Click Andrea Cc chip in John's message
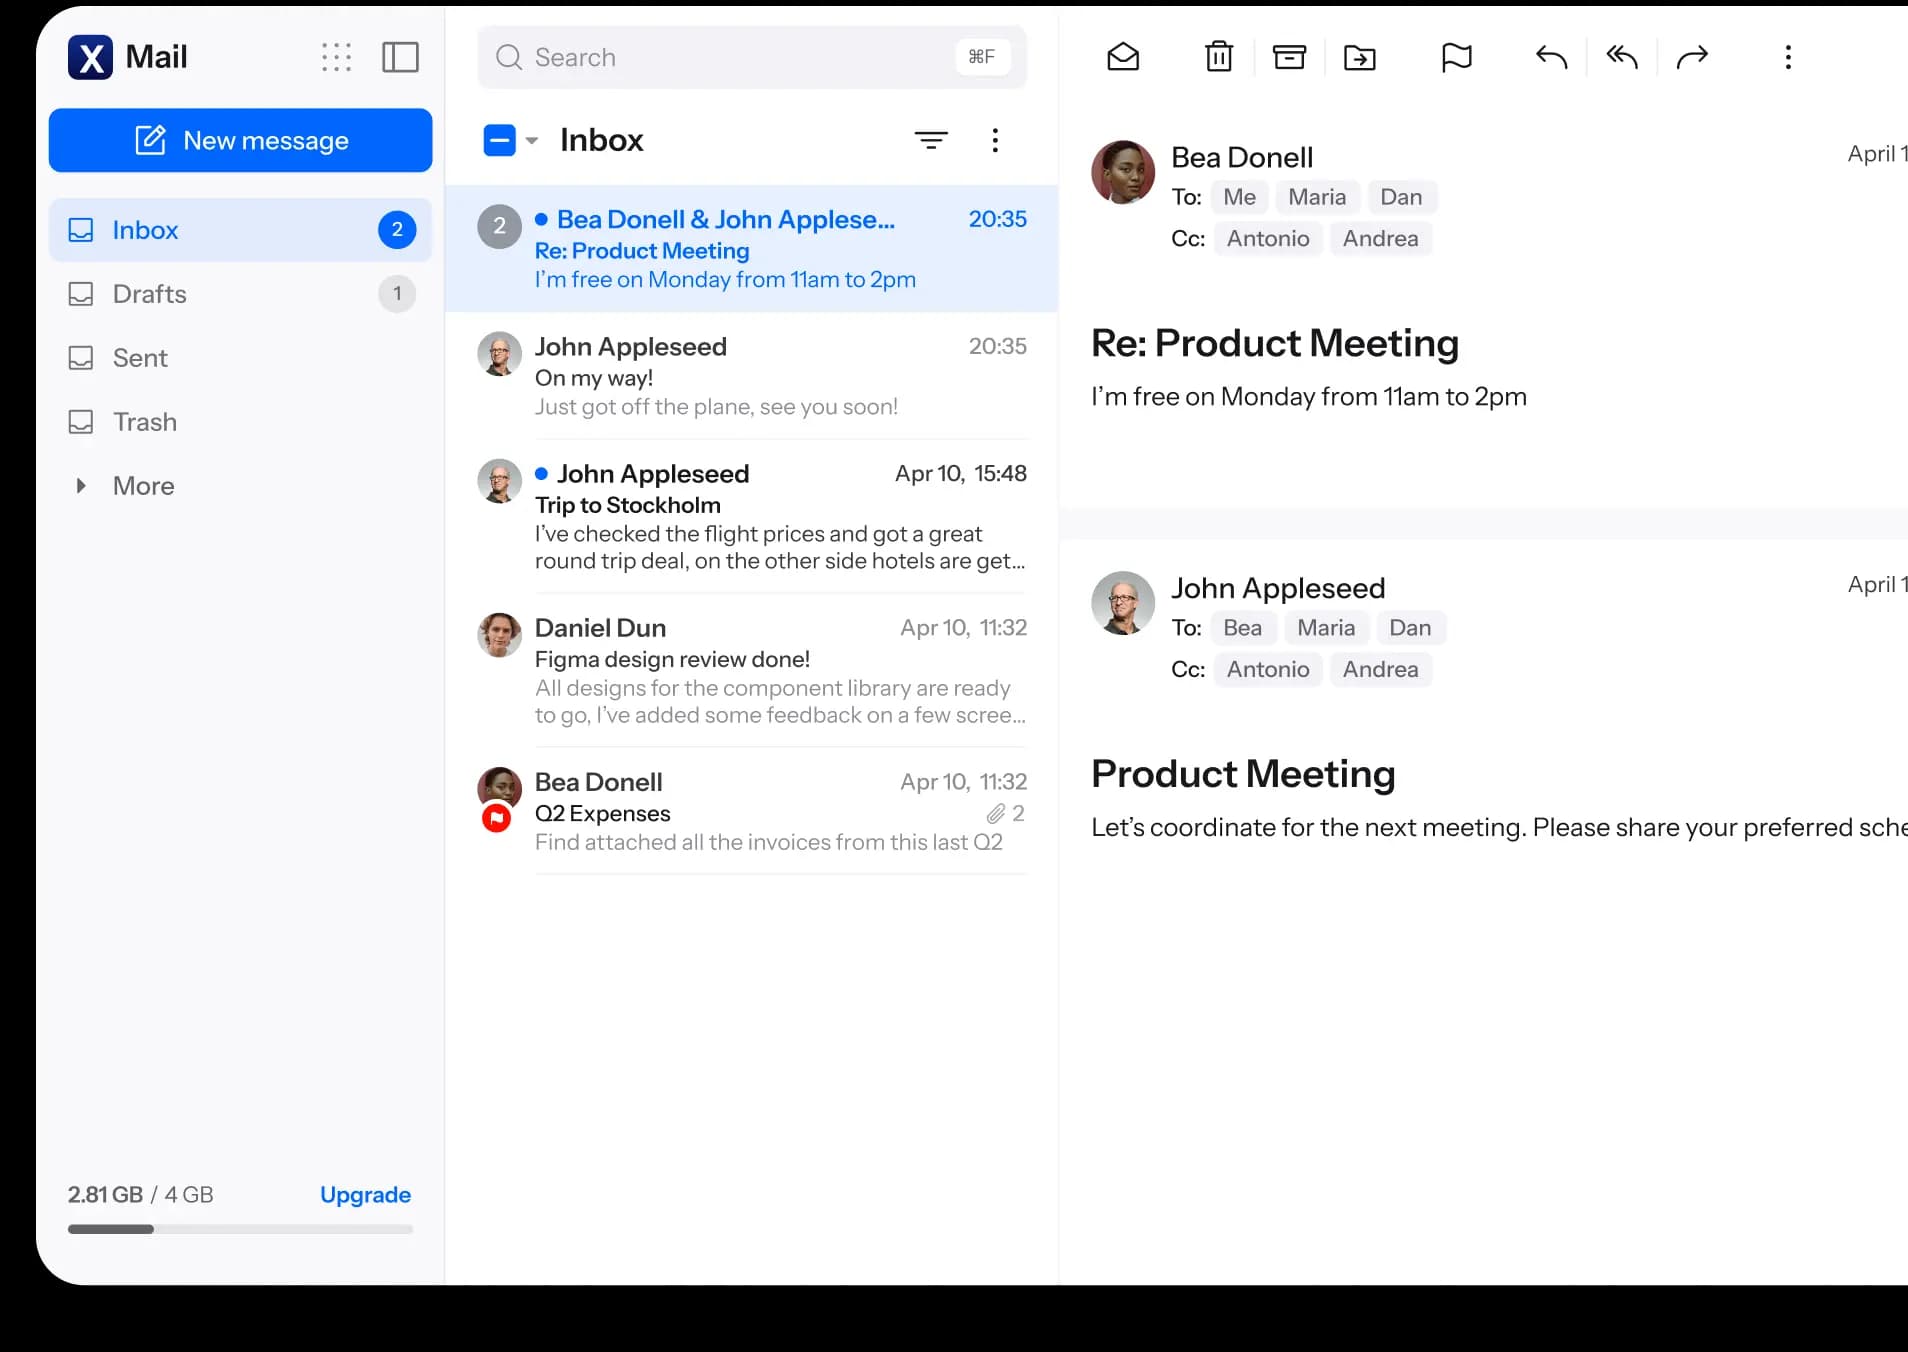The image size is (1908, 1352). [x=1380, y=669]
